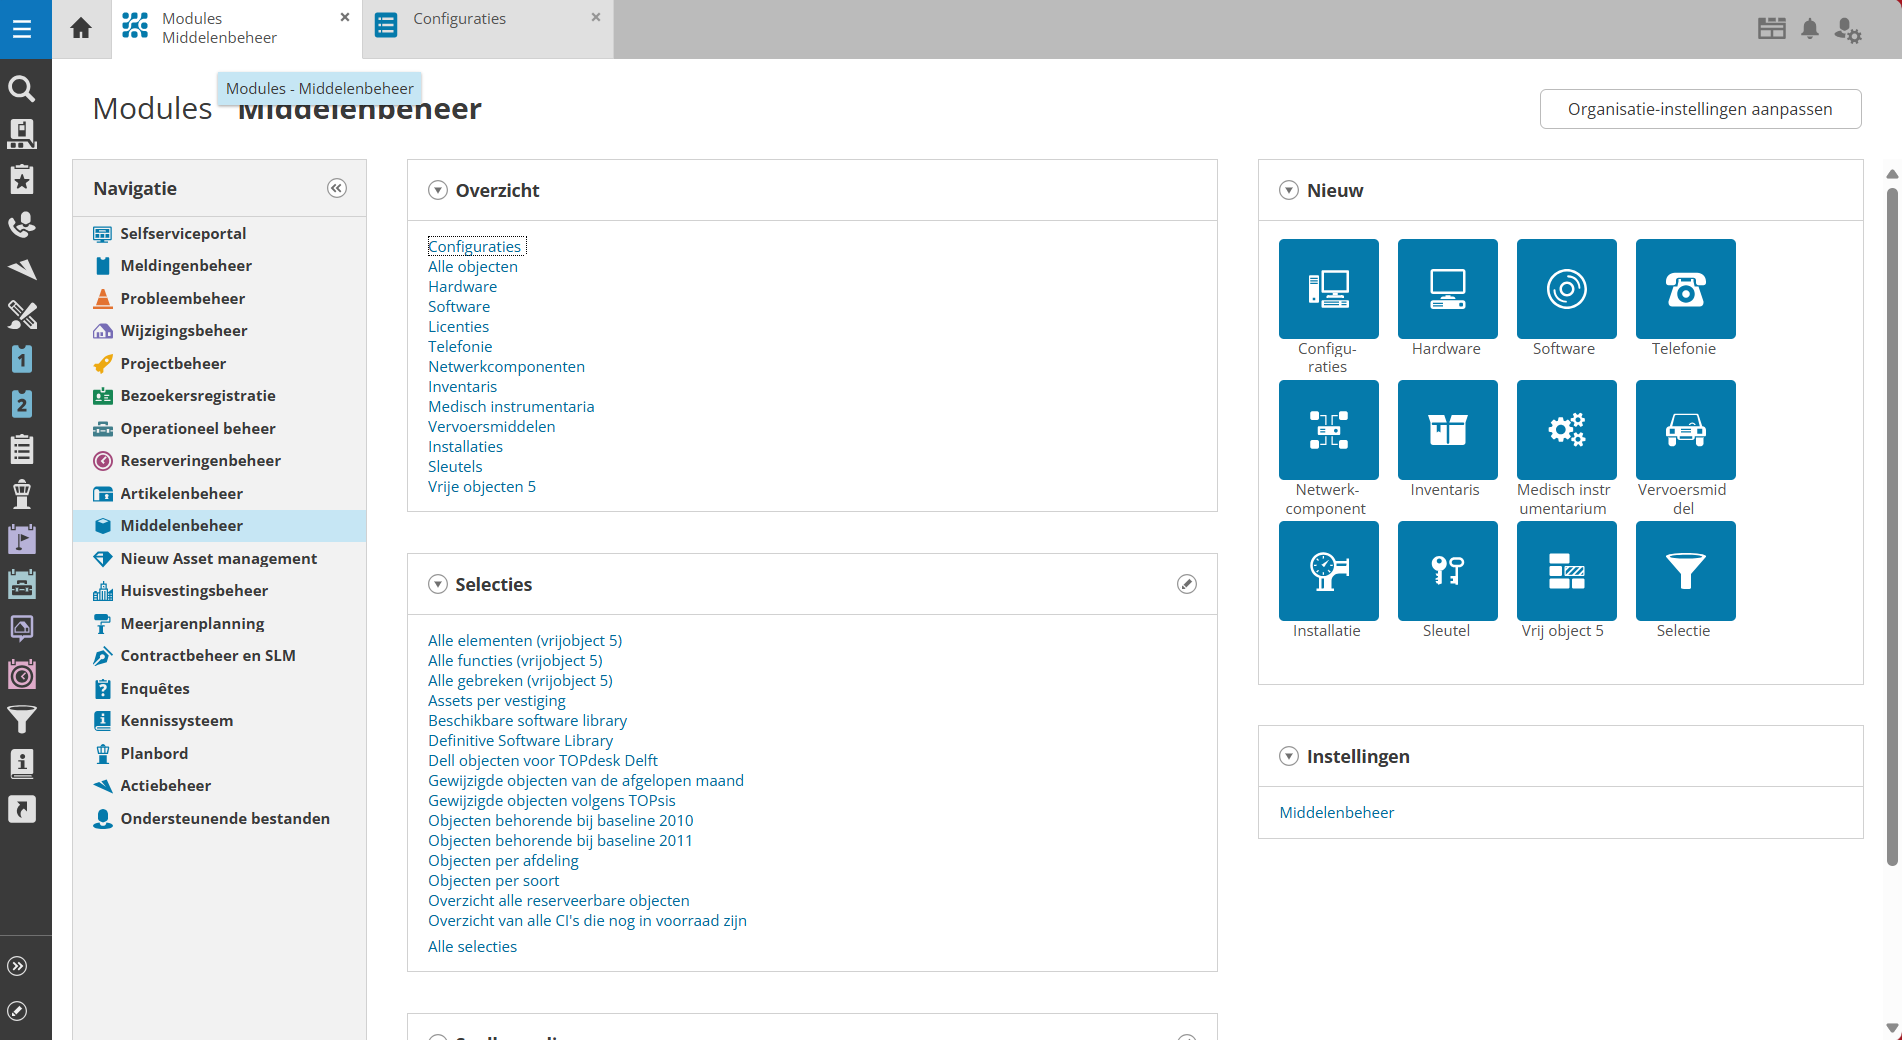Collapse the Nieuw section
1902x1040 pixels.
[1289, 190]
